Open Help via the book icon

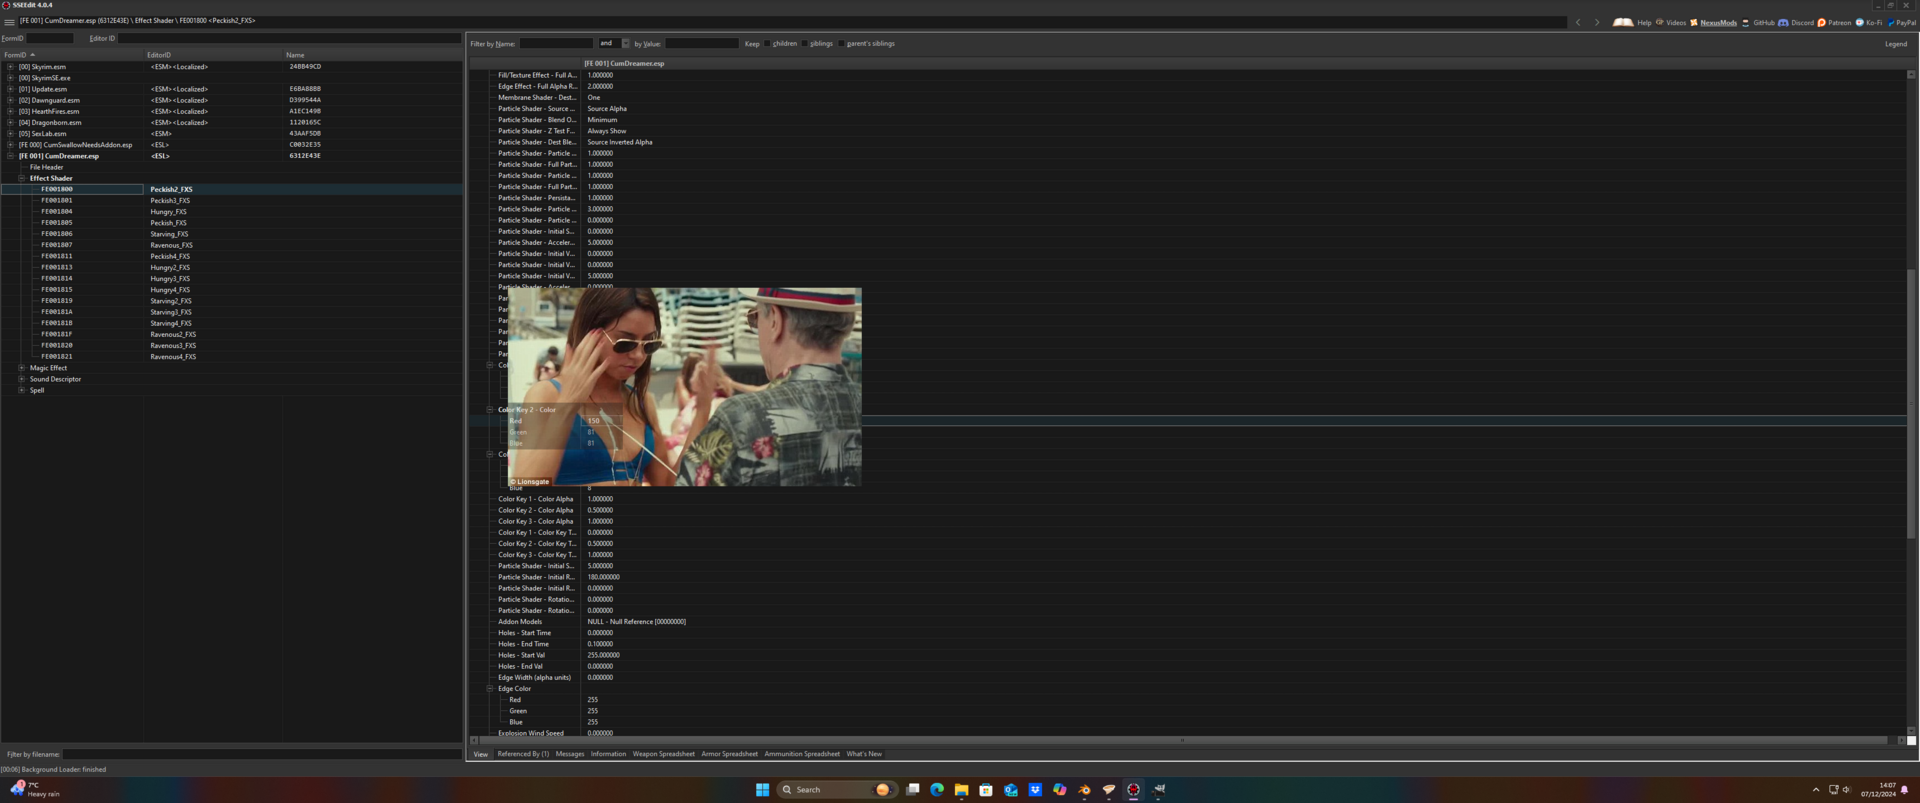click(x=1623, y=22)
